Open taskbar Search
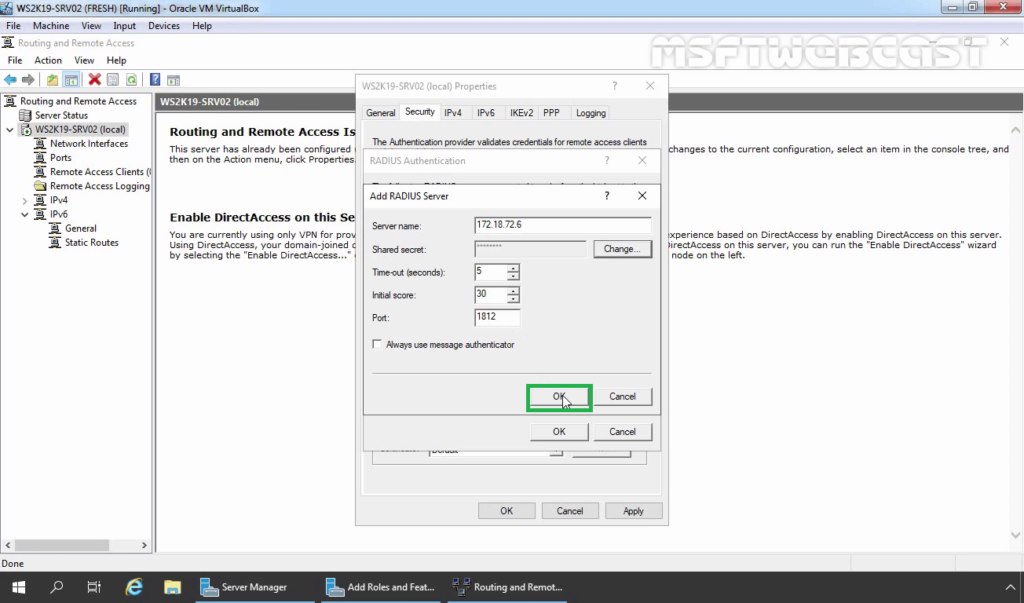Image resolution: width=1024 pixels, height=603 pixels. 57,587
